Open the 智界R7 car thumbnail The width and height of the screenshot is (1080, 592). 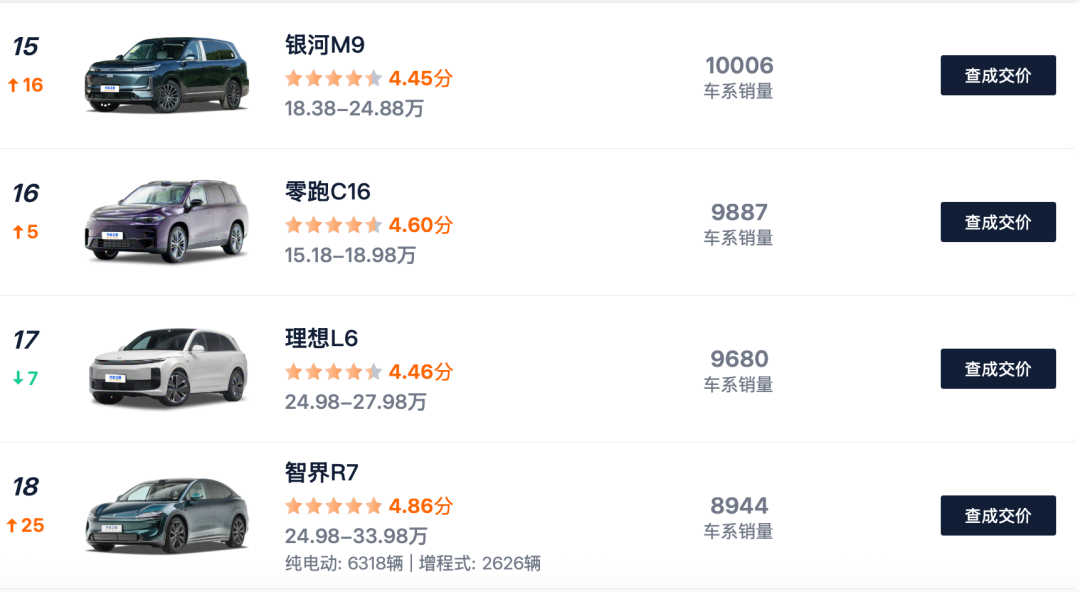166,515
